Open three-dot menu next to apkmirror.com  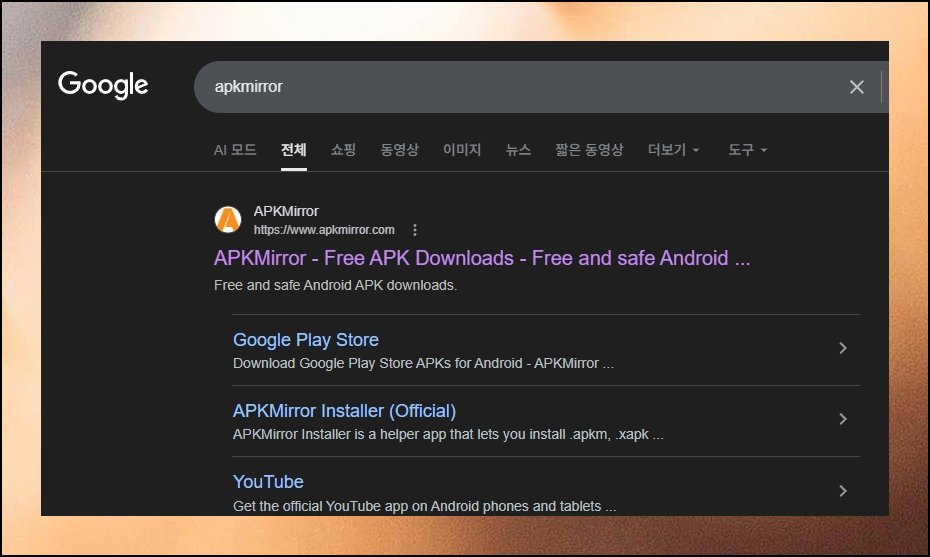point(415,230)
